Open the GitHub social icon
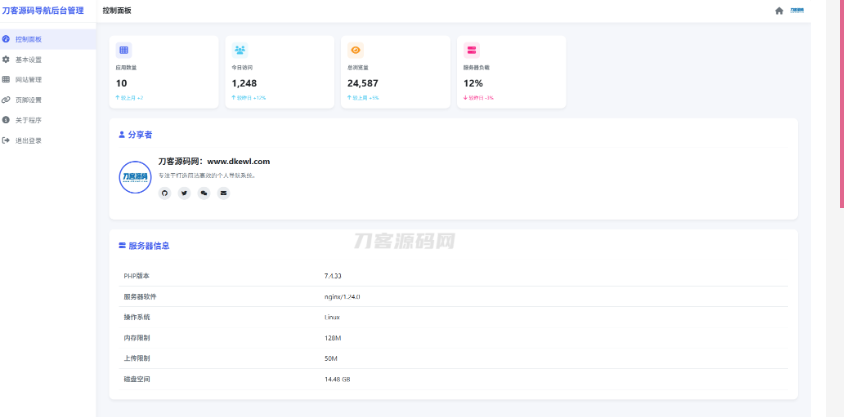The width and height of the screenshot is (844, 417). coord(165,193)
